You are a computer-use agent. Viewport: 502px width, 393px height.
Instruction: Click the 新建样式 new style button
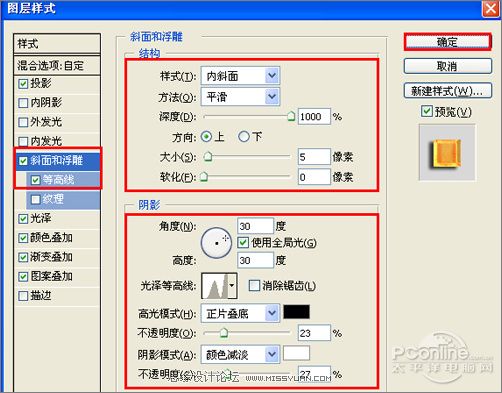click(x=448, y=90)
